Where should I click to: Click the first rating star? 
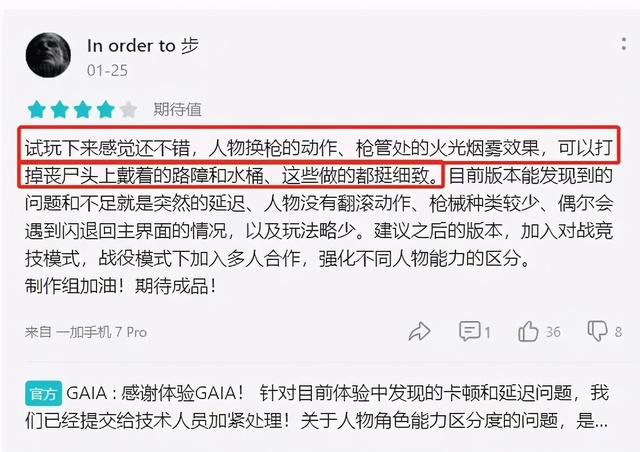point(36,109)
